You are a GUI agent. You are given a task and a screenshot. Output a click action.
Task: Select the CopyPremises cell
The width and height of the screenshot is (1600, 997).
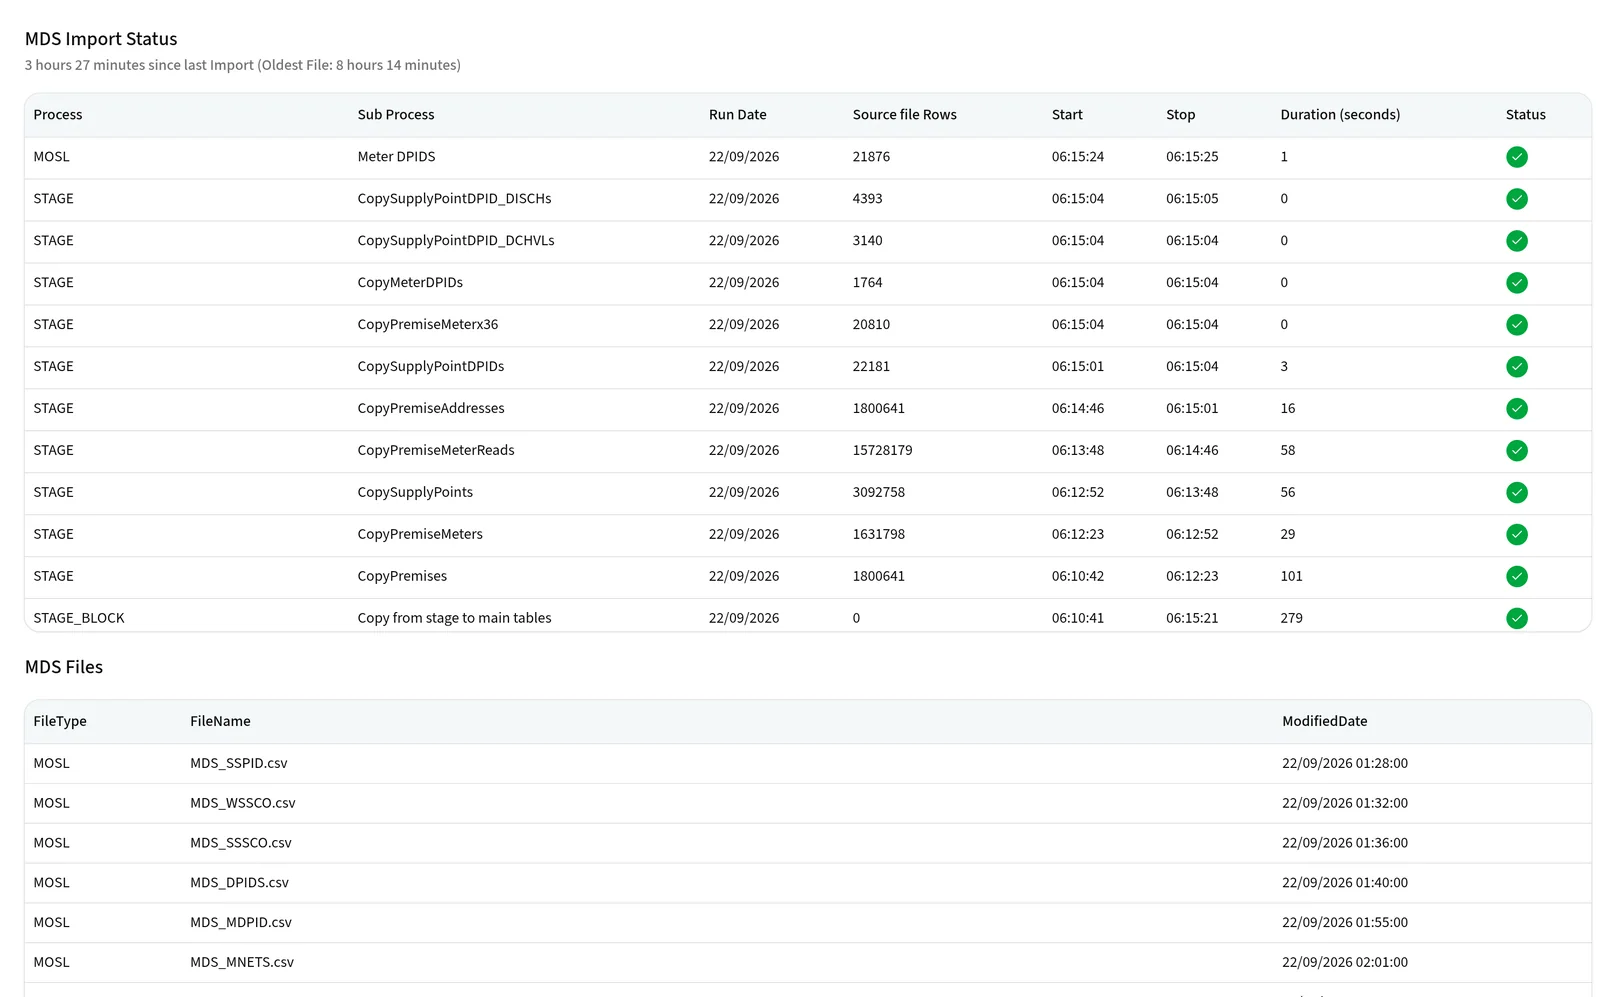[402, 577]
